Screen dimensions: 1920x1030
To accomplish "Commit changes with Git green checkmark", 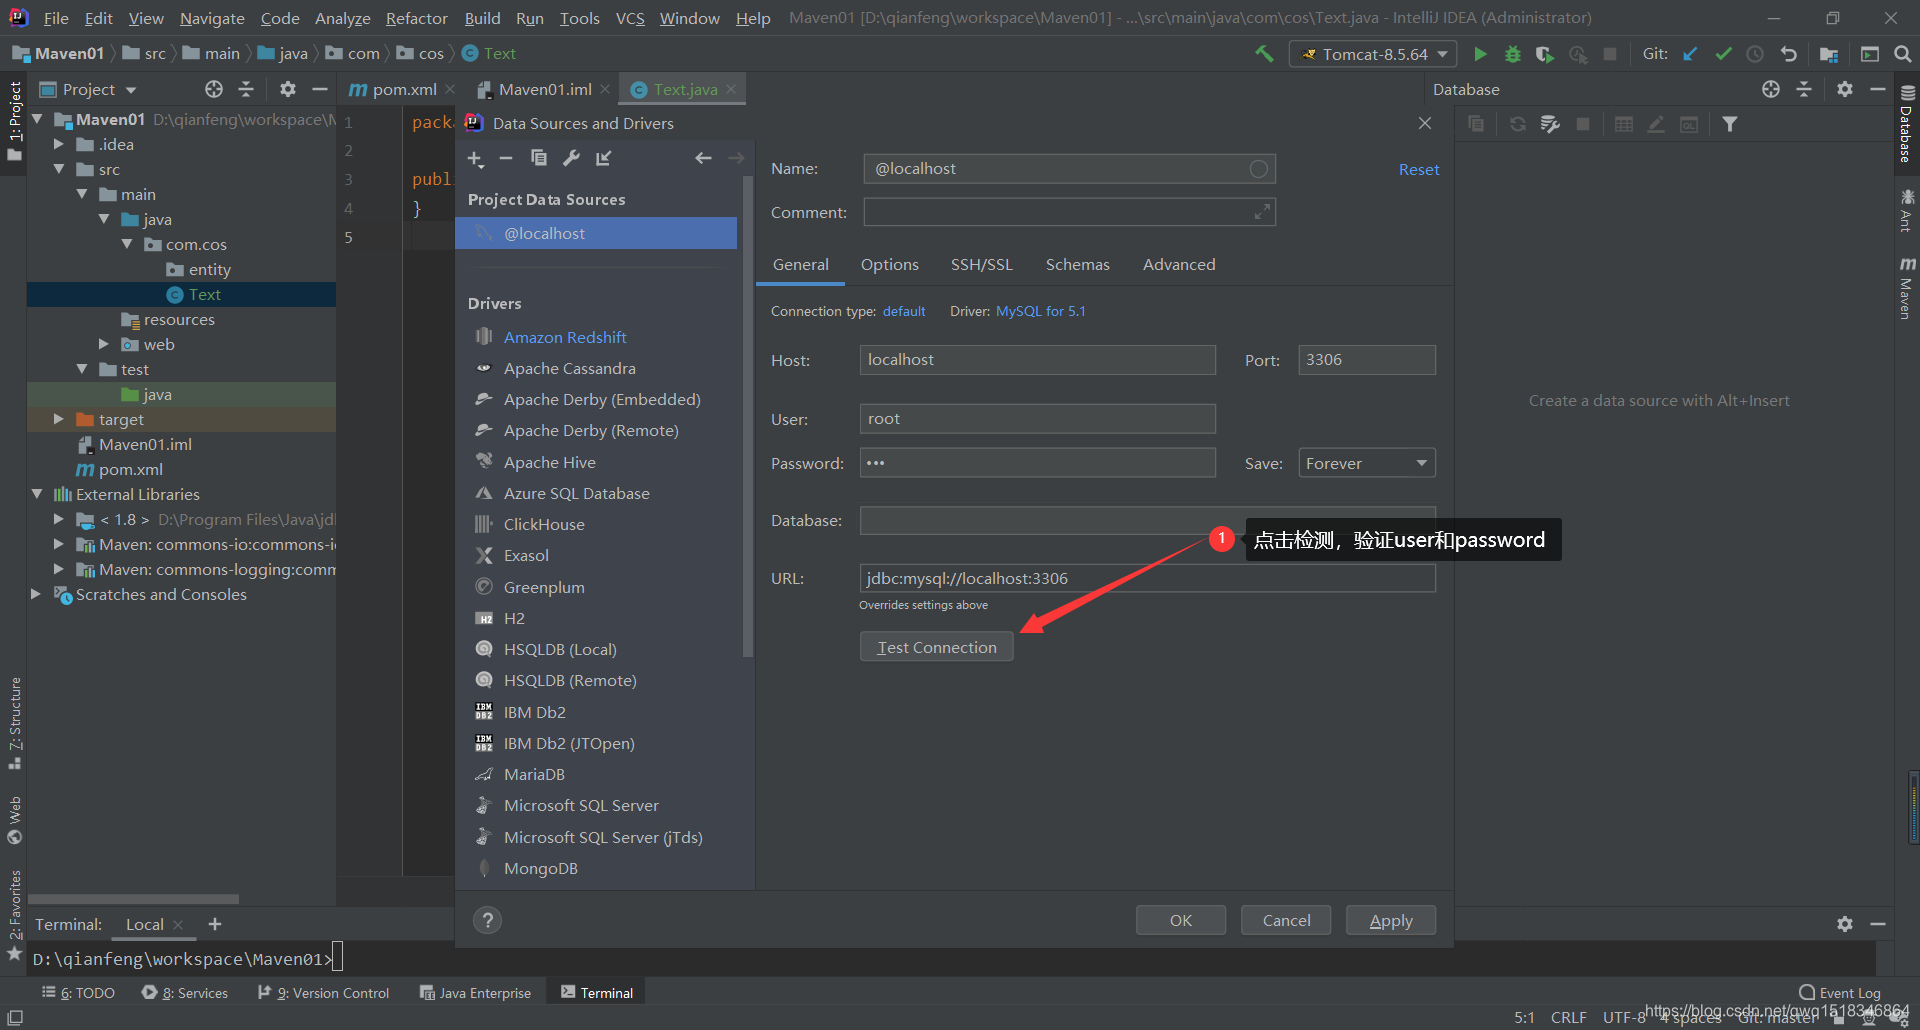I will 1723,54.
